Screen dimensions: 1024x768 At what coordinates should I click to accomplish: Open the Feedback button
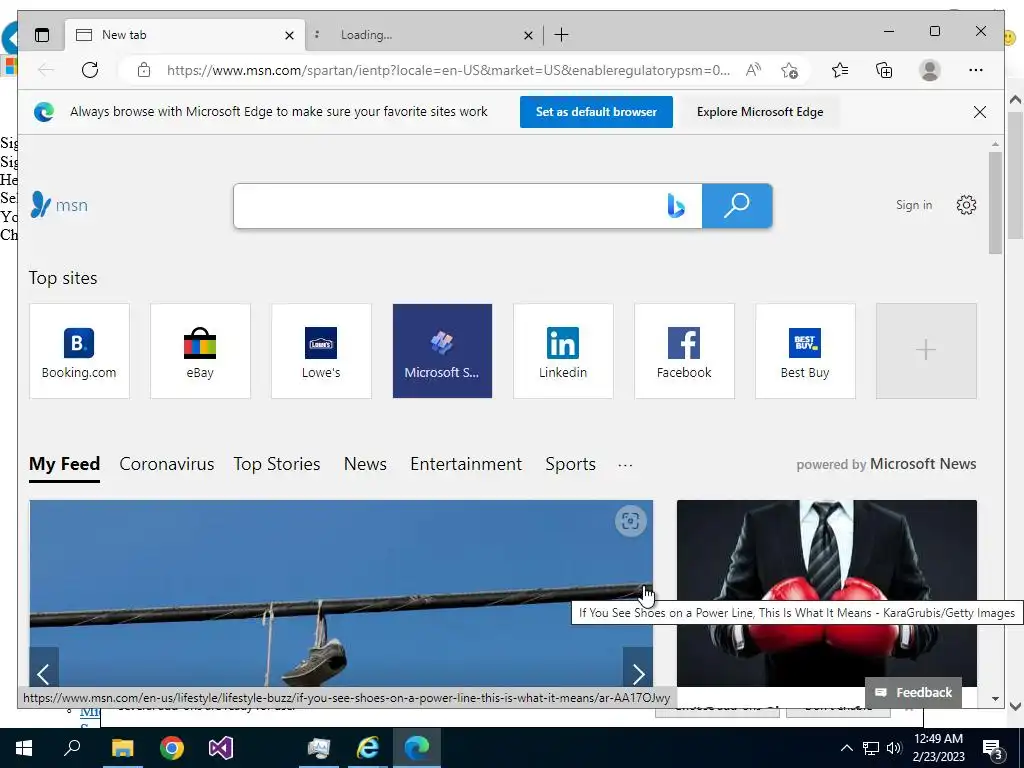(x=913, y=692)
